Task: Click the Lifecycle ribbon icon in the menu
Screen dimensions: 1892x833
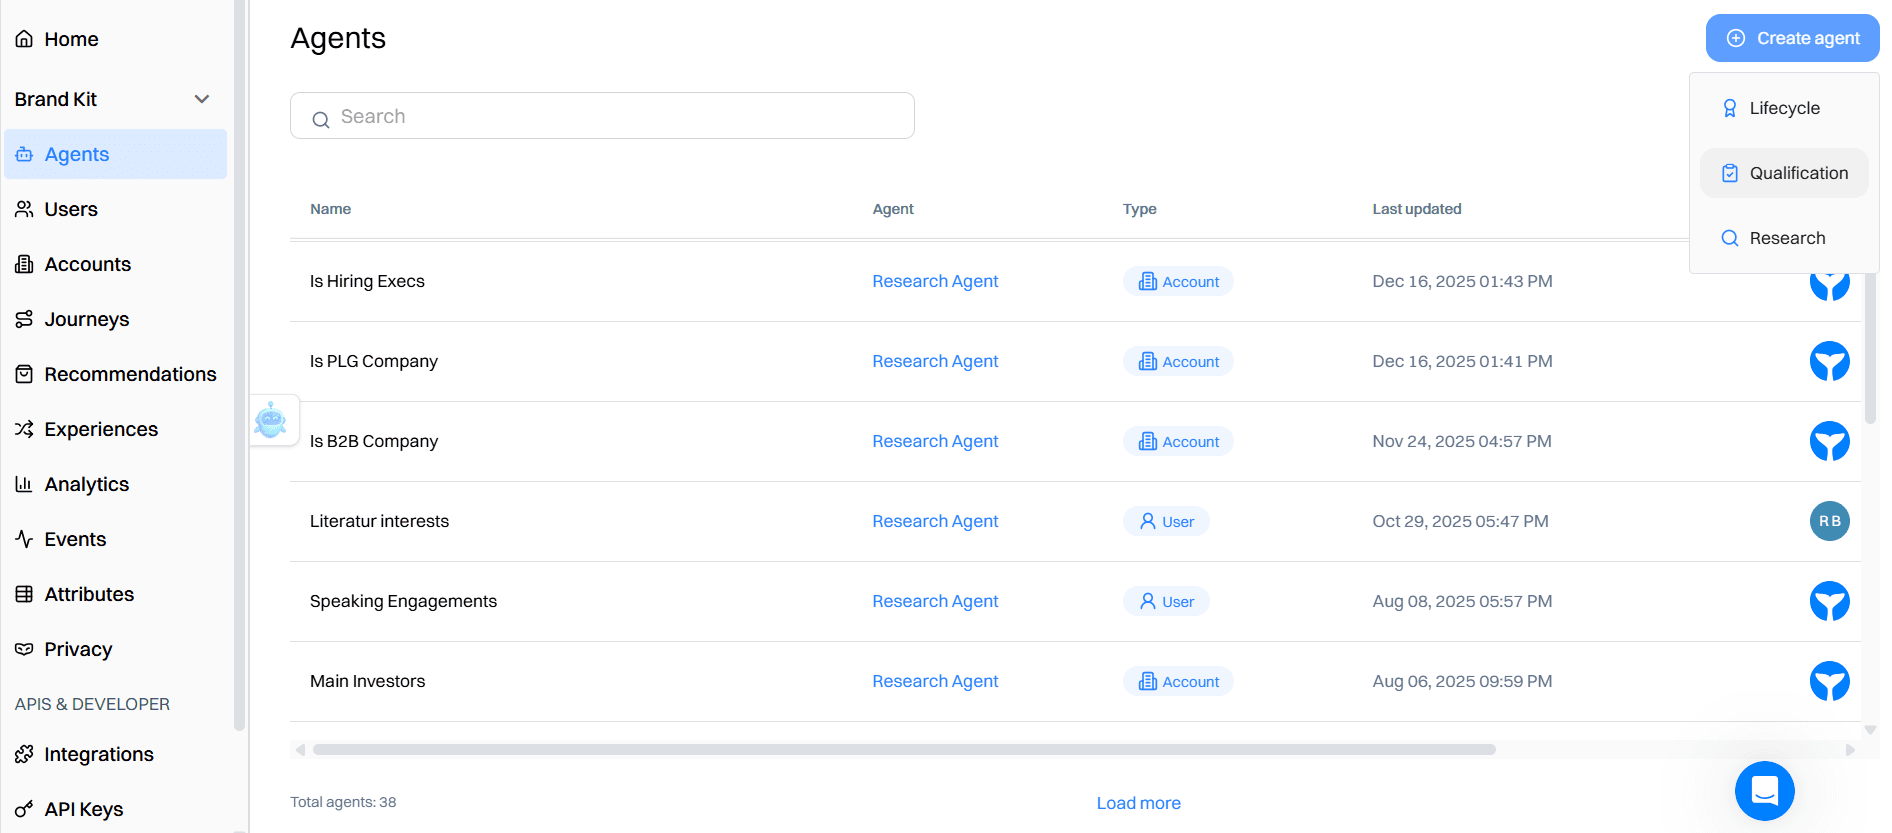Action: (x=1730, y=108)
